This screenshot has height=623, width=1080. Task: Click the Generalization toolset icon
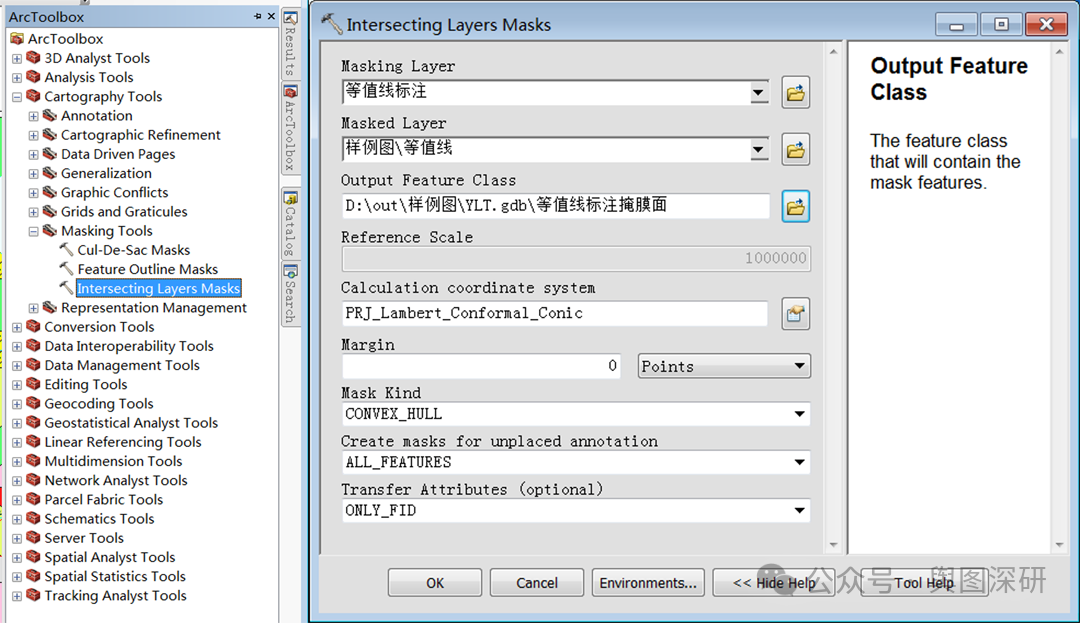50,173
